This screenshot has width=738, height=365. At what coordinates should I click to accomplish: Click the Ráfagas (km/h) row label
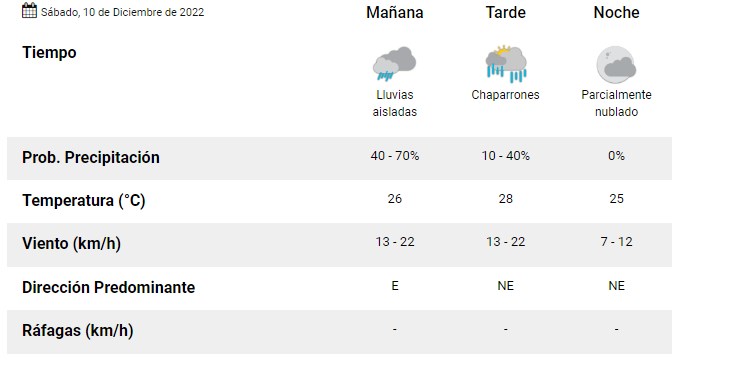click(x=78, y=331)
